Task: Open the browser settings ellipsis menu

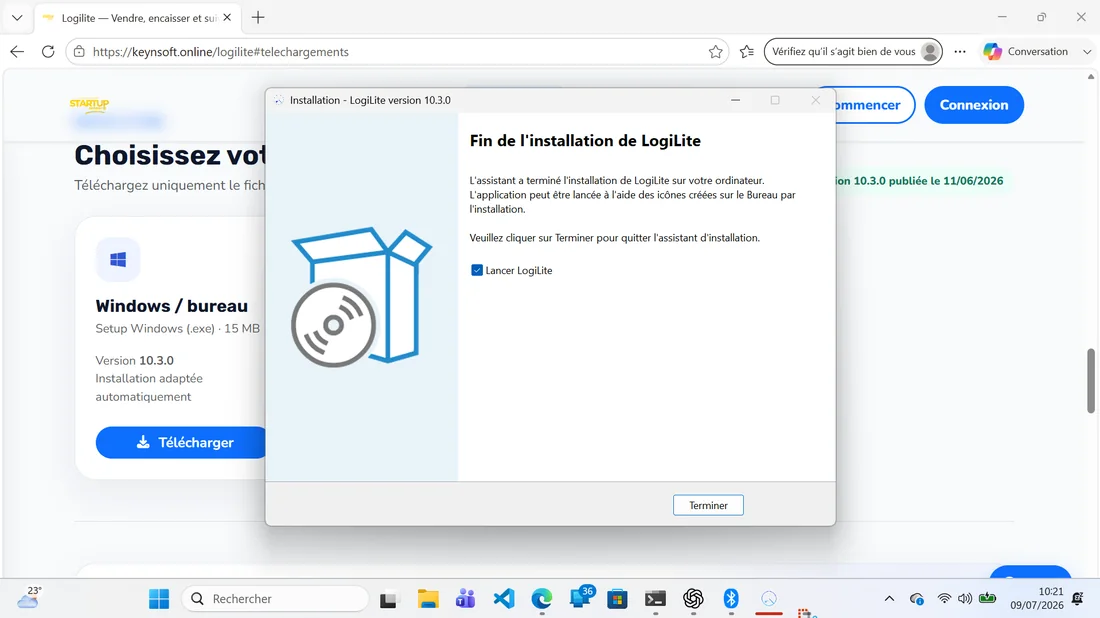Action: (960, 51)
